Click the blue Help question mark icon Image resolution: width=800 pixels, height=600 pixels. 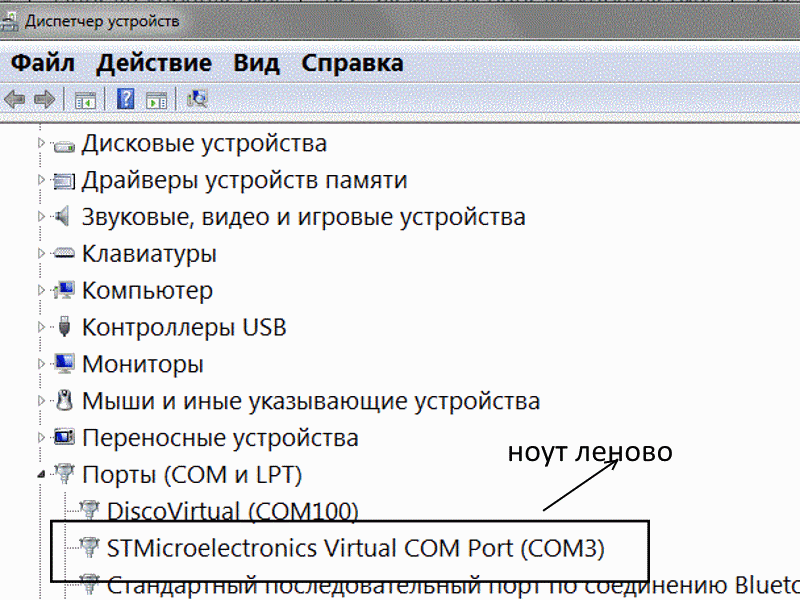126,99
